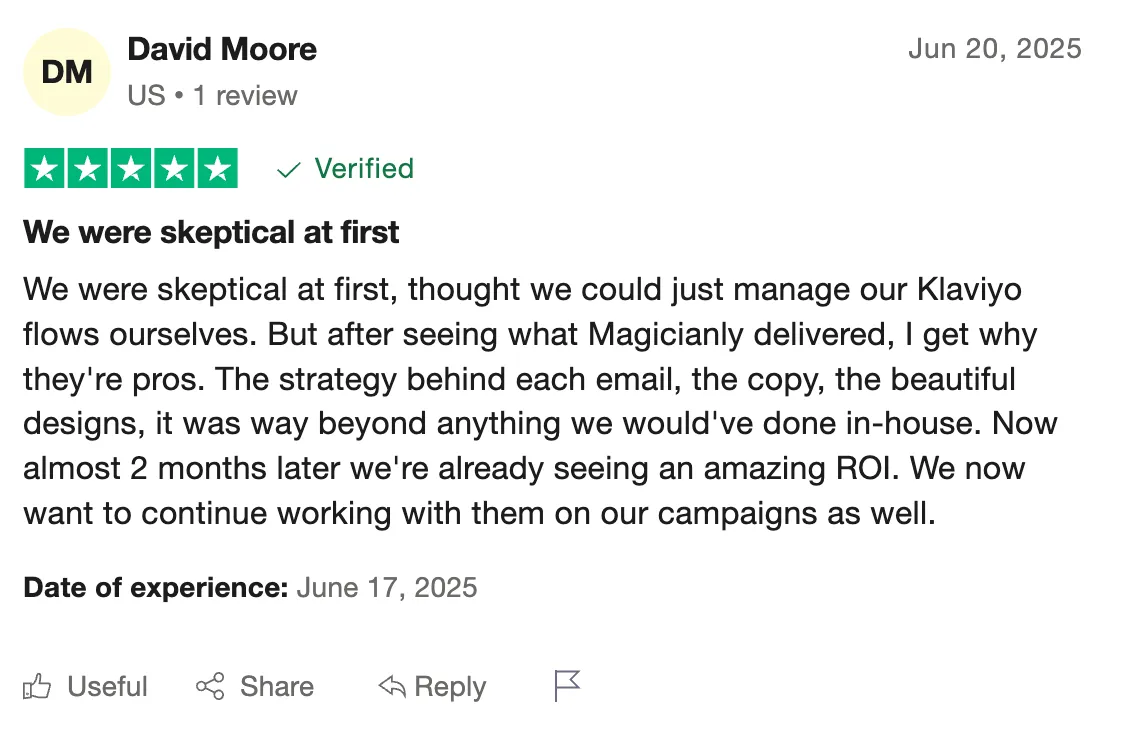Open the review title 'We were skeptical at first'
The width and height of the screenshot is (1140, 748).
click(x=212, y=233)
